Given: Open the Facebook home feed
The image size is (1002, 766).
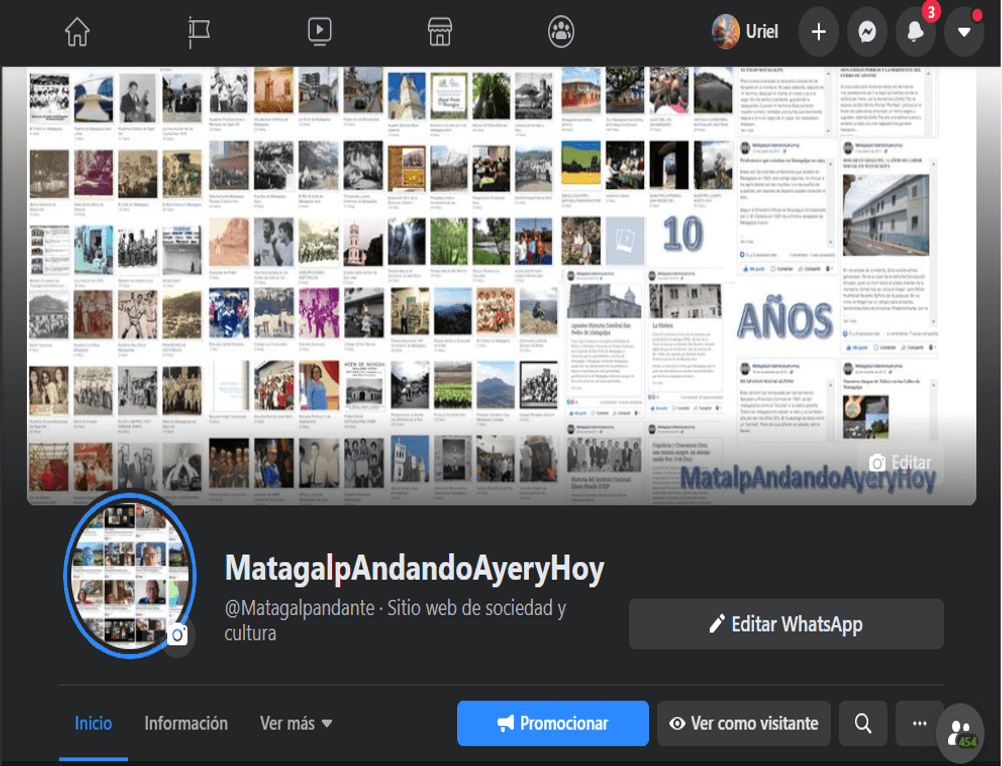Looking at the screenshot, I should pos(79,31).
